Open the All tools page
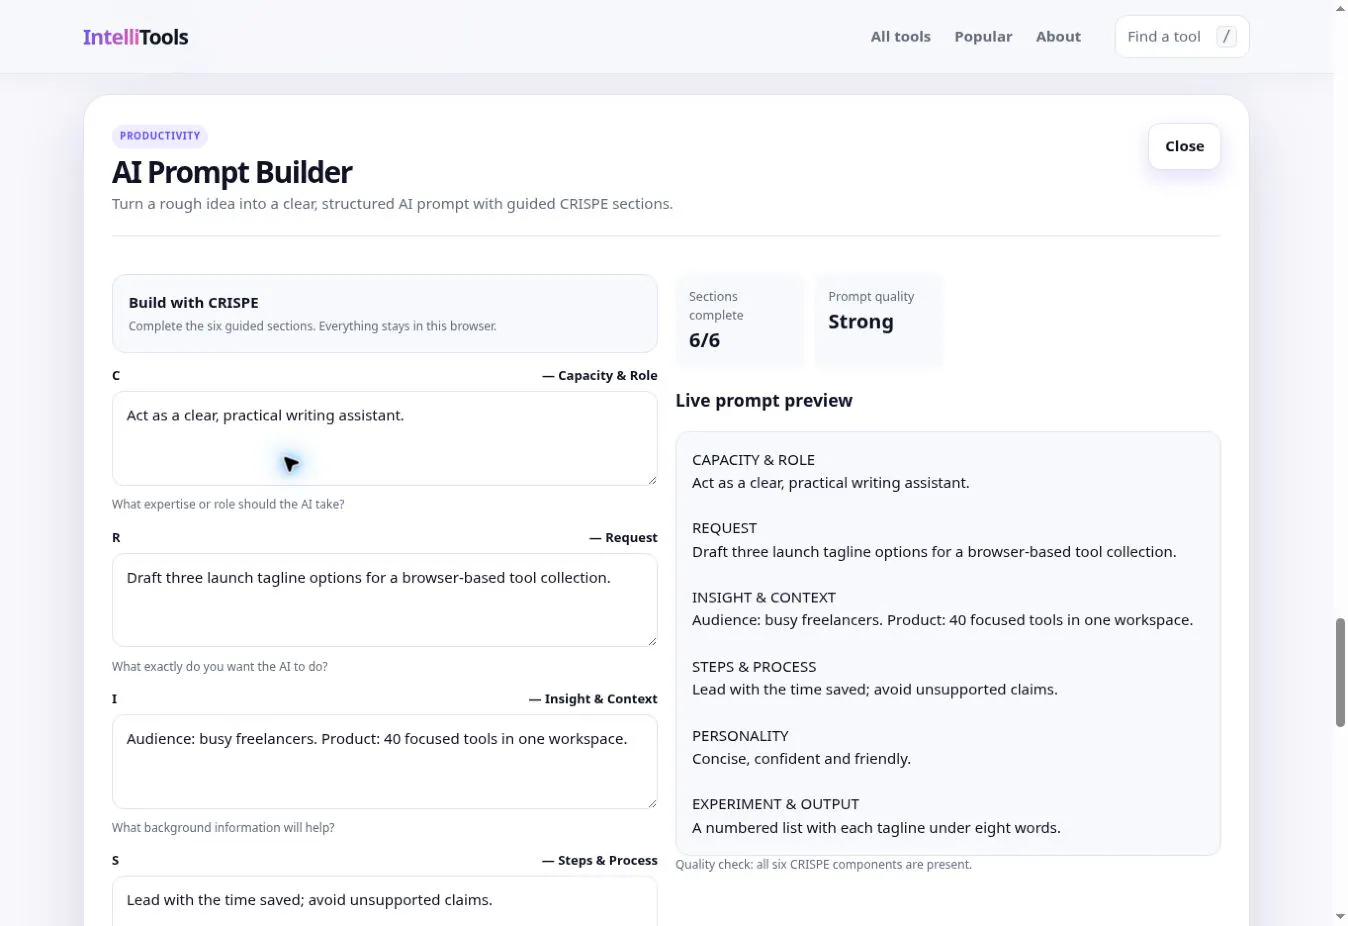Viewport: 1348px width, 926px height. (900, 37)
